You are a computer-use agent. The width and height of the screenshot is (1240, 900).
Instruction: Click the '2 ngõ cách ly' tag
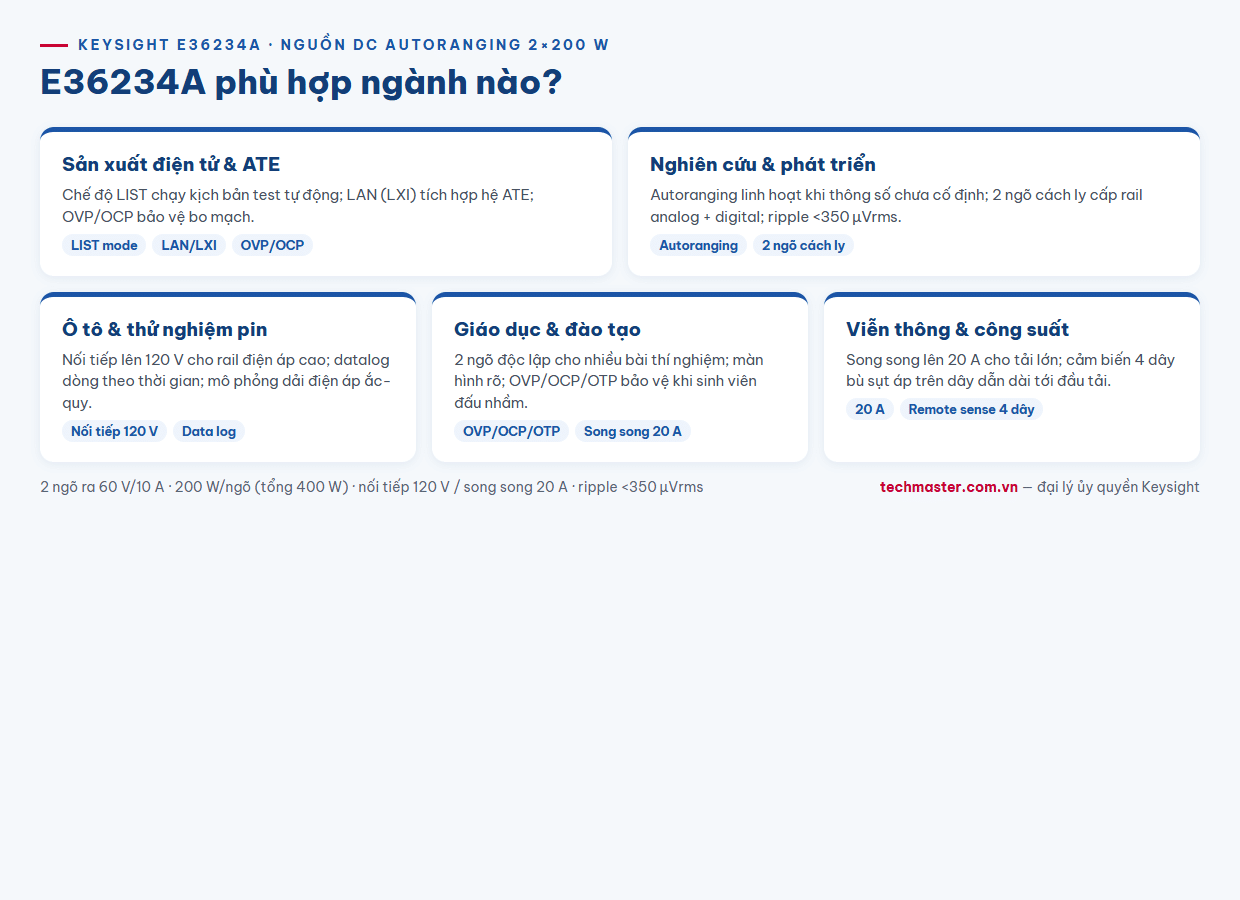click(x=803, y=245)
